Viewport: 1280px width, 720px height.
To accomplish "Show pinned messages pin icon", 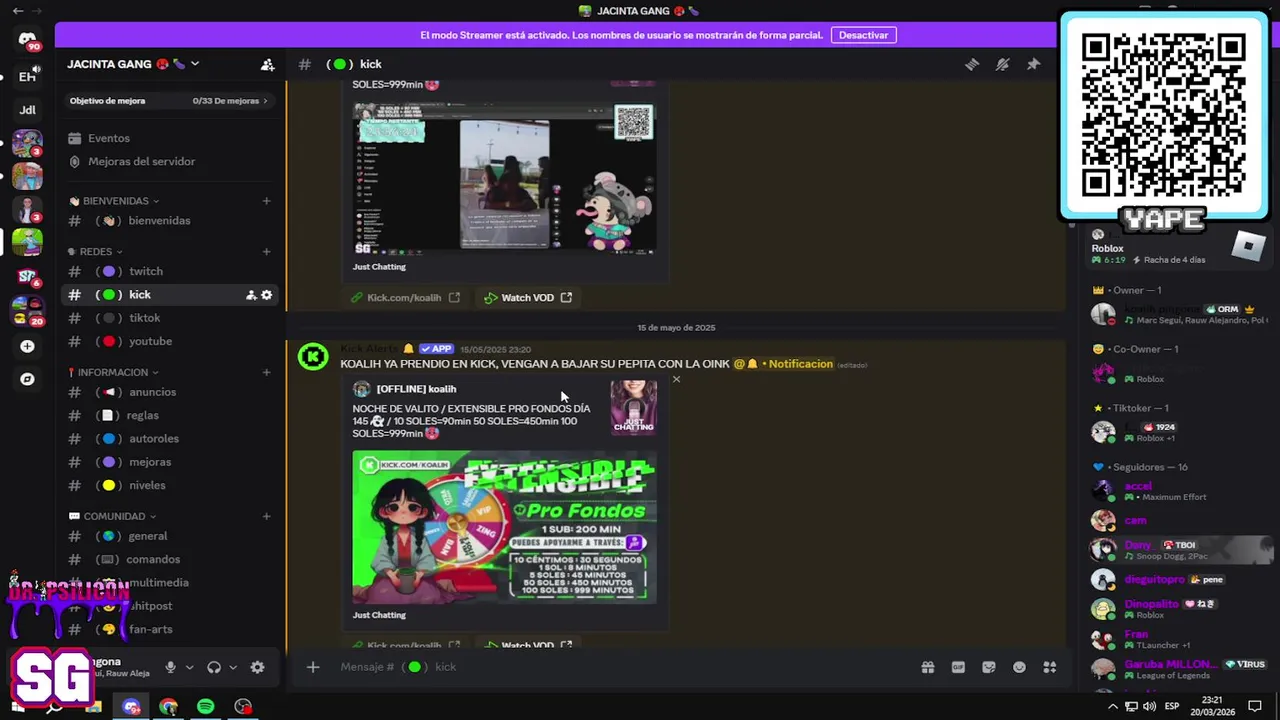I will click(1033, 64).
